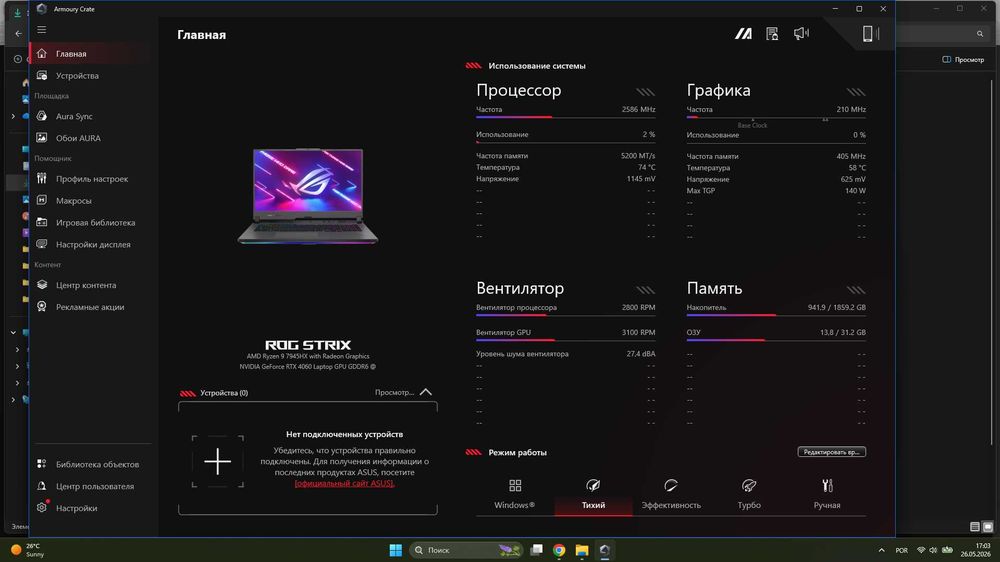Click the device panel icon in header
1000x562 pixels.
point(870,34)
